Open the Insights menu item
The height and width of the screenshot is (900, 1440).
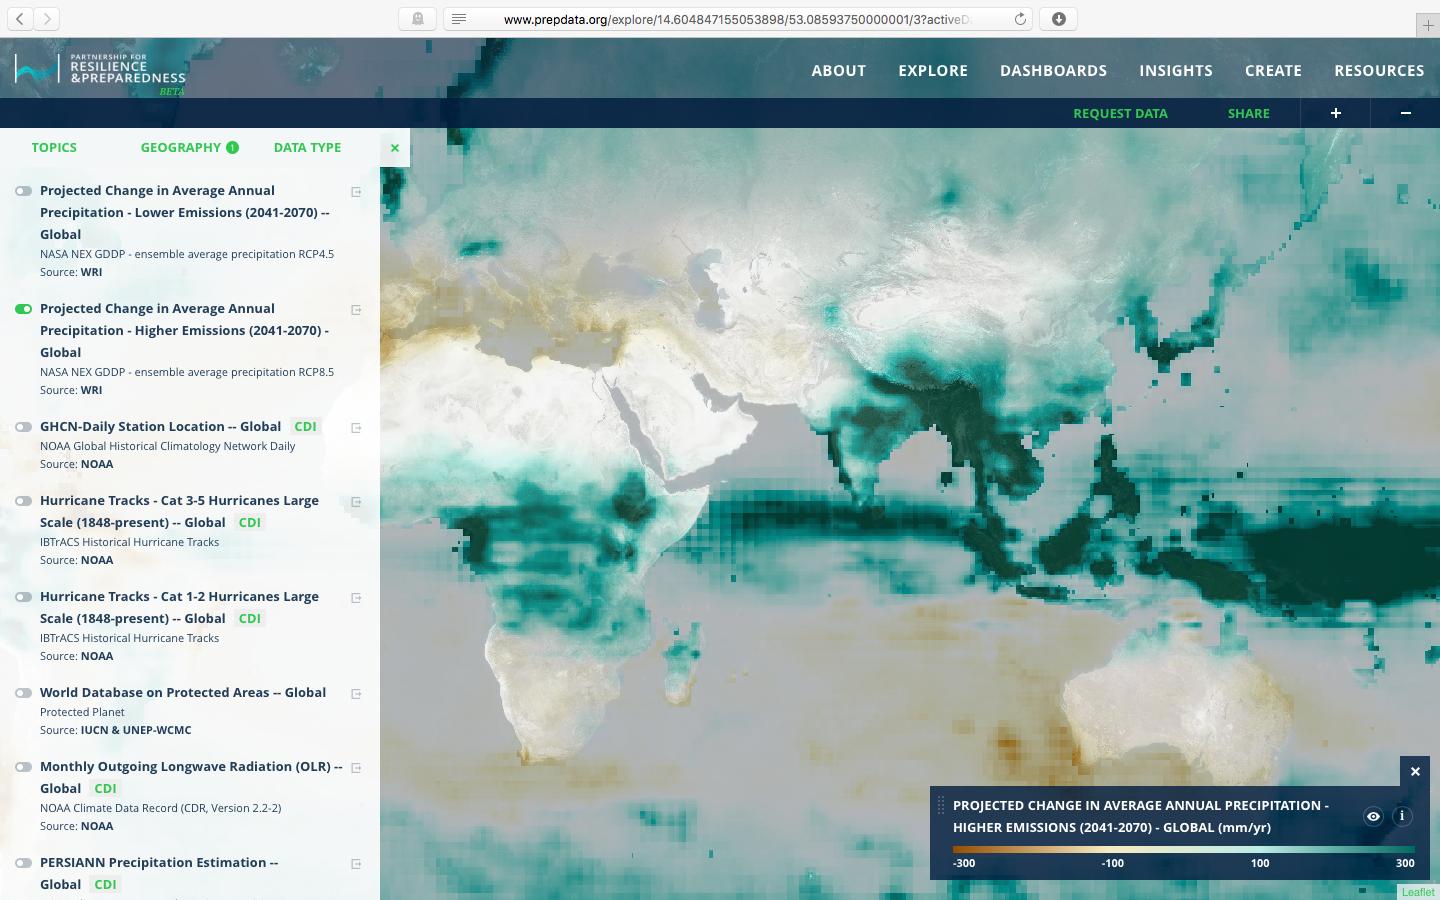point(1176,70)
